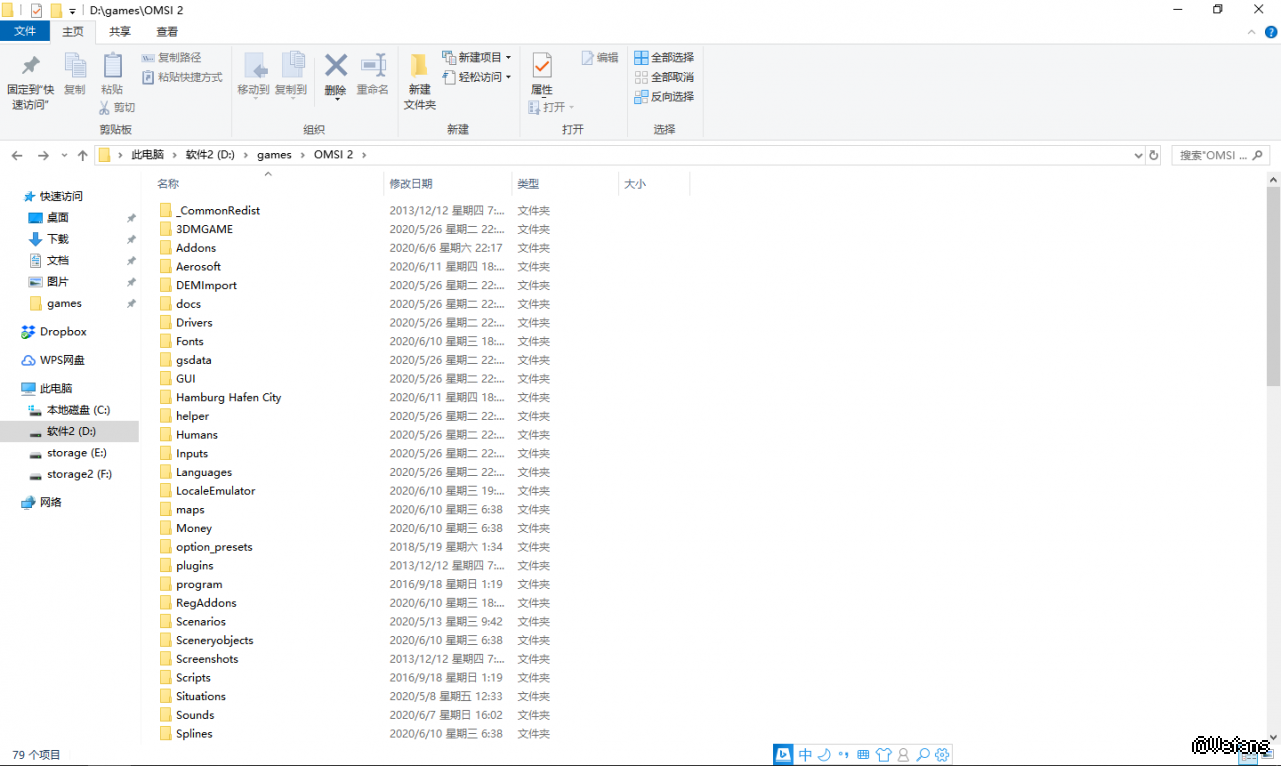Viewport: 1281px width, 766px height.
Task: Select 桌面 in the navigation pane
Action: click(x=58, y=218)
